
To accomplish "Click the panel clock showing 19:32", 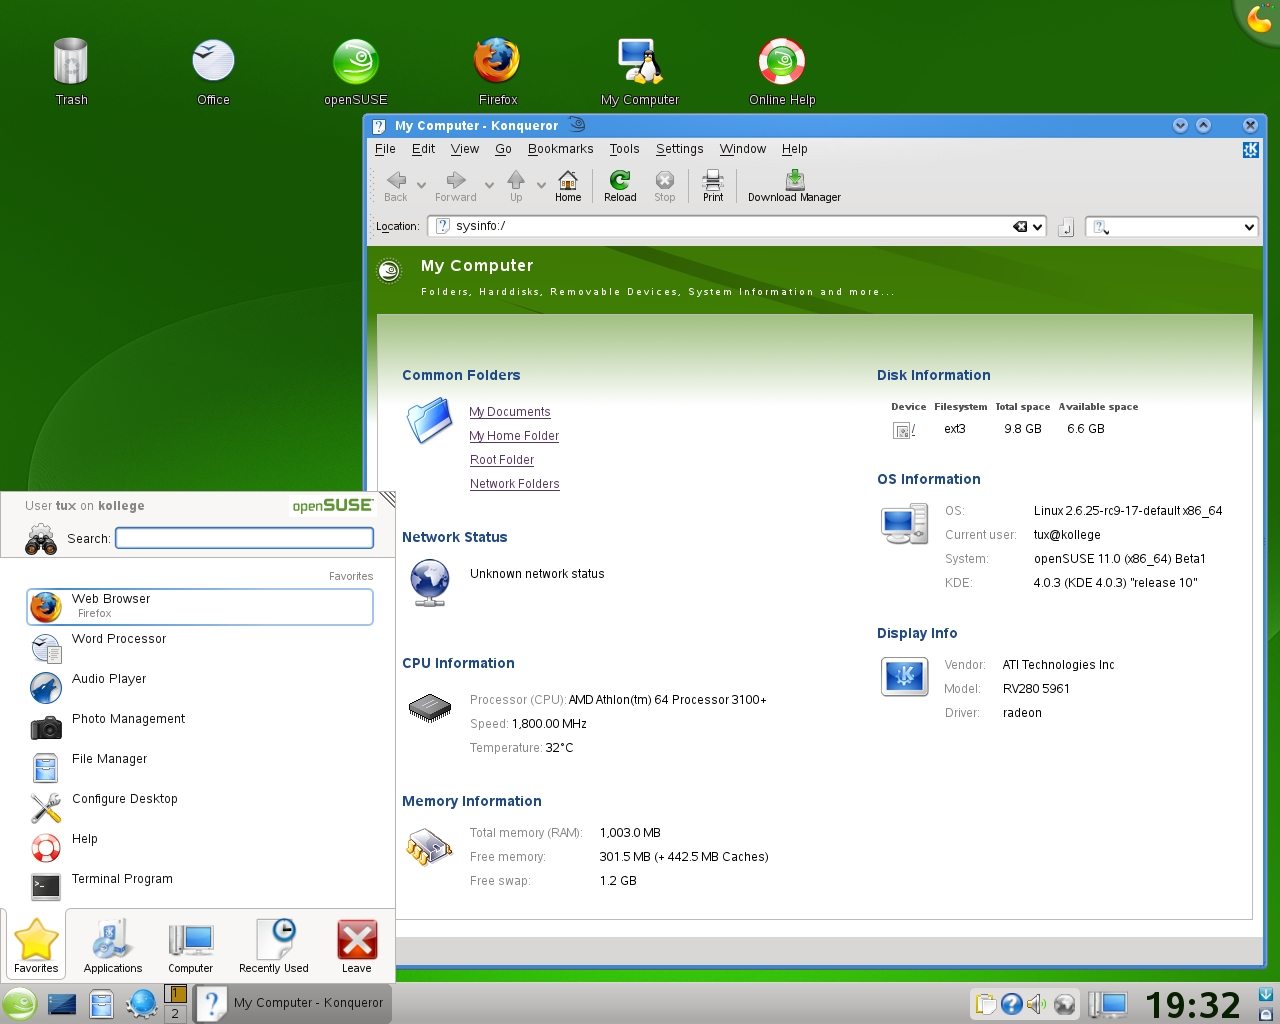I will tap(1192, 1005).
